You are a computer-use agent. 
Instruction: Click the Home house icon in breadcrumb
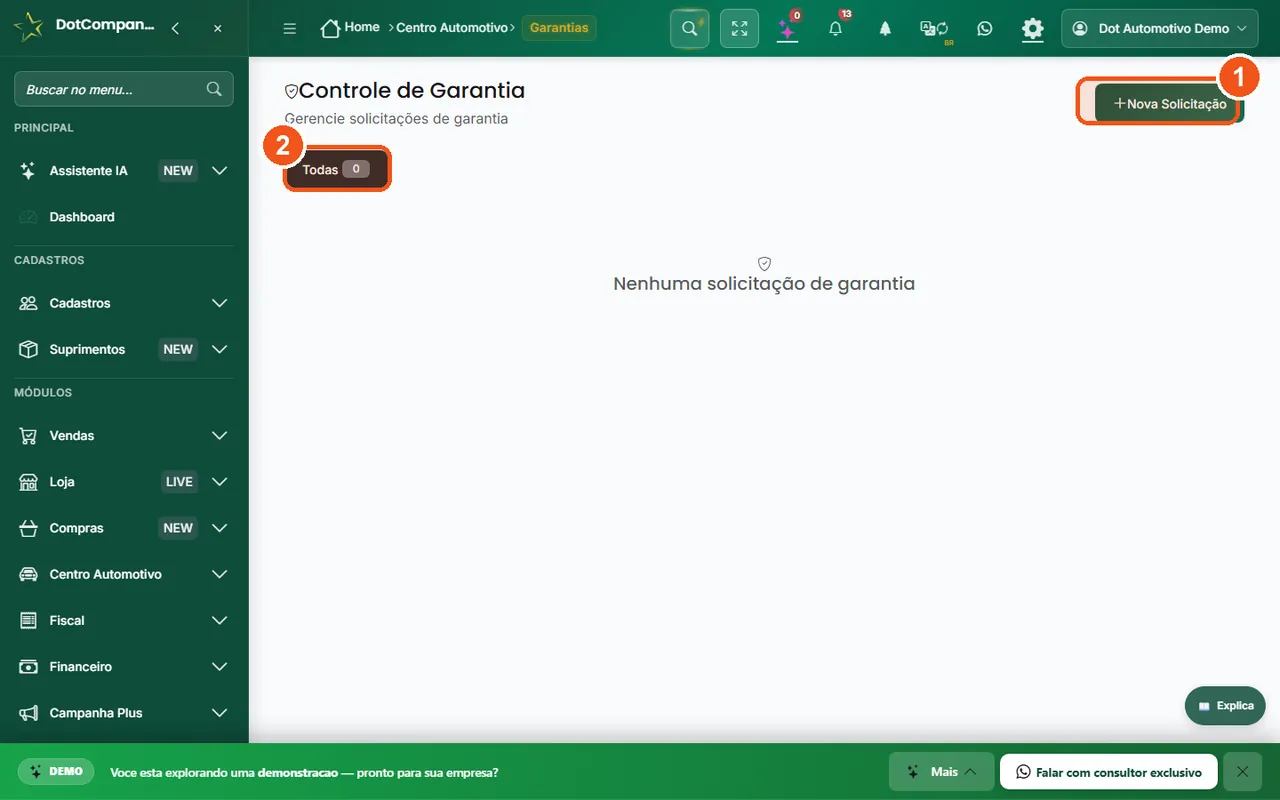coord(330,28)
